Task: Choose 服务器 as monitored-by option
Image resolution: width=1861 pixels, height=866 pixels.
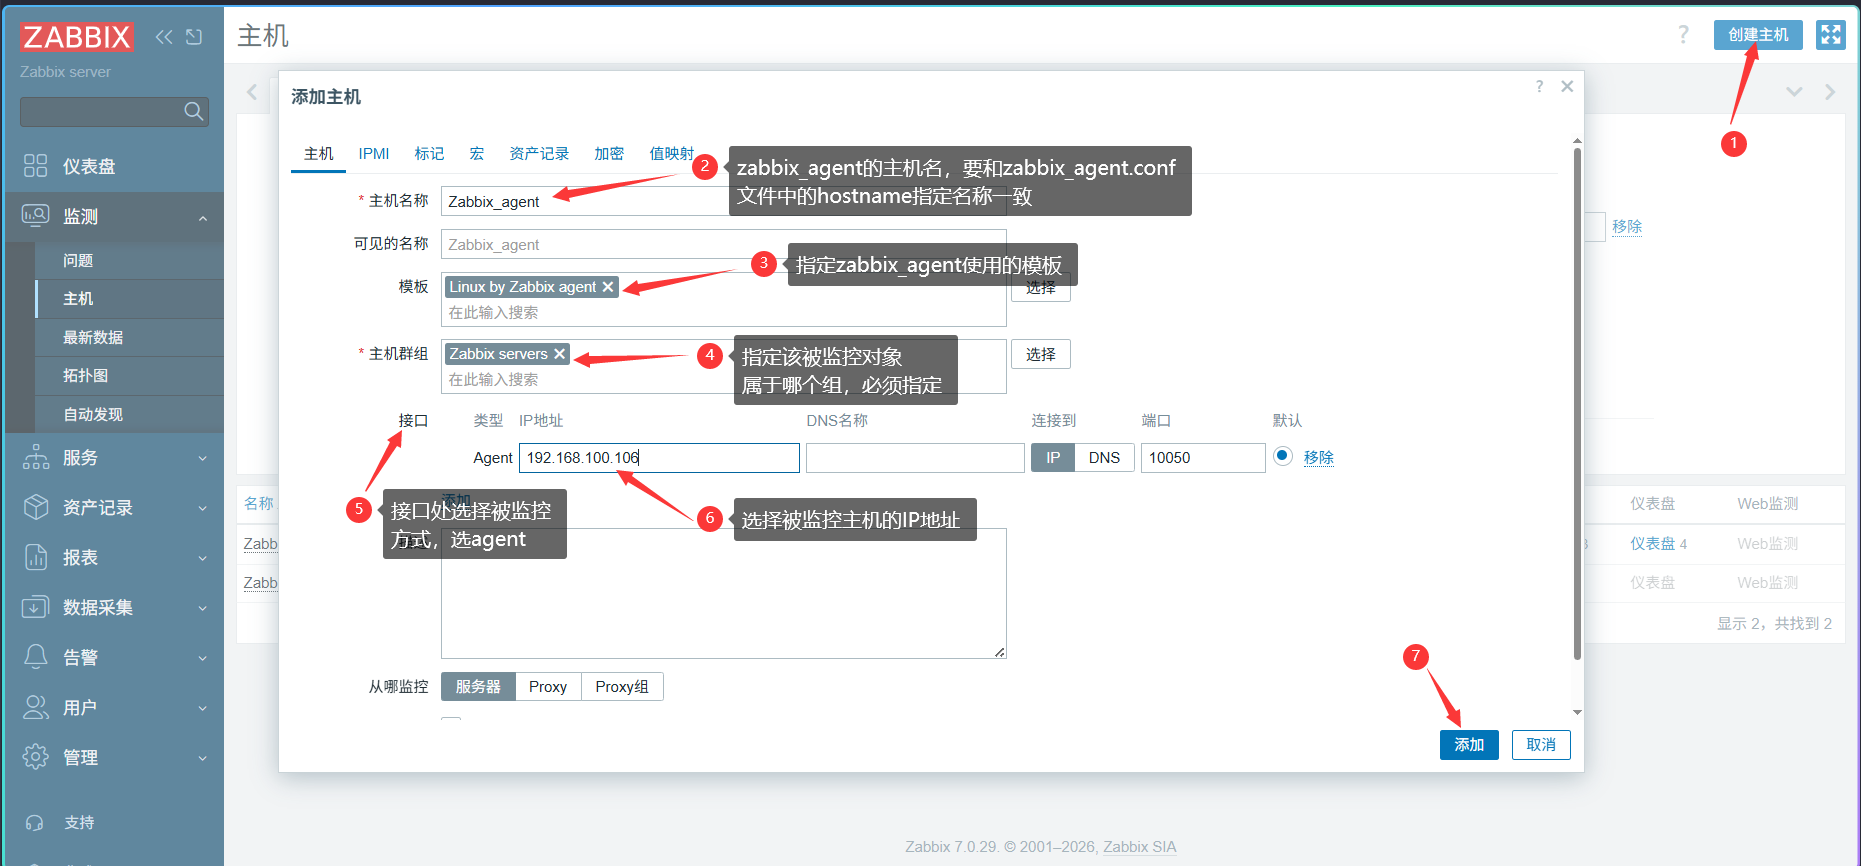Action: [478, 687]
